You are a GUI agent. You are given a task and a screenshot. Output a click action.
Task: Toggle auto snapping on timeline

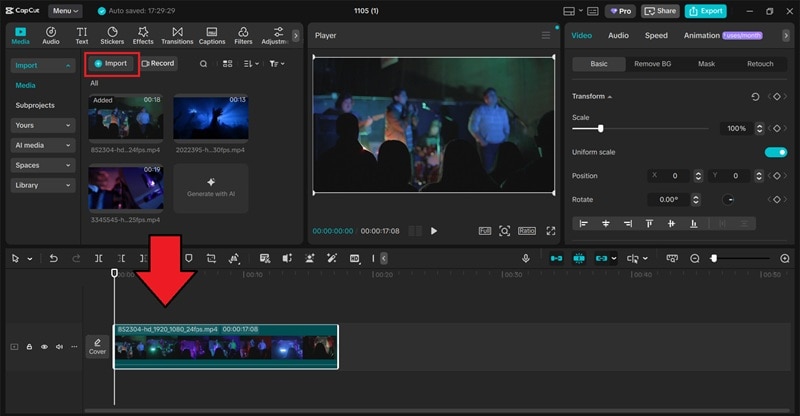[579, 259]
